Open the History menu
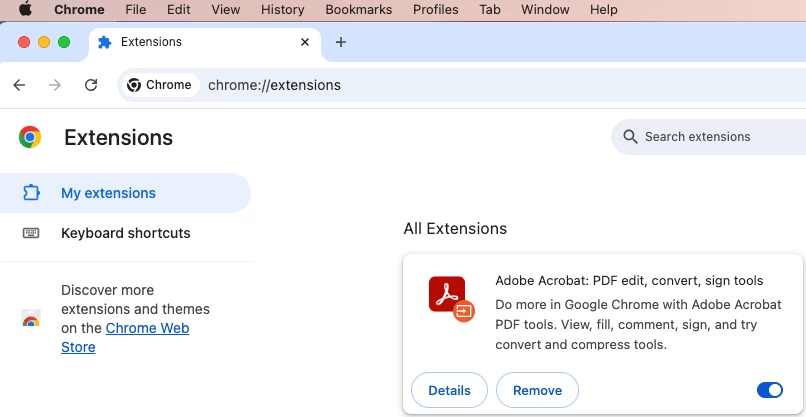The width and height of the screenshot is (806, 417). 283,9
